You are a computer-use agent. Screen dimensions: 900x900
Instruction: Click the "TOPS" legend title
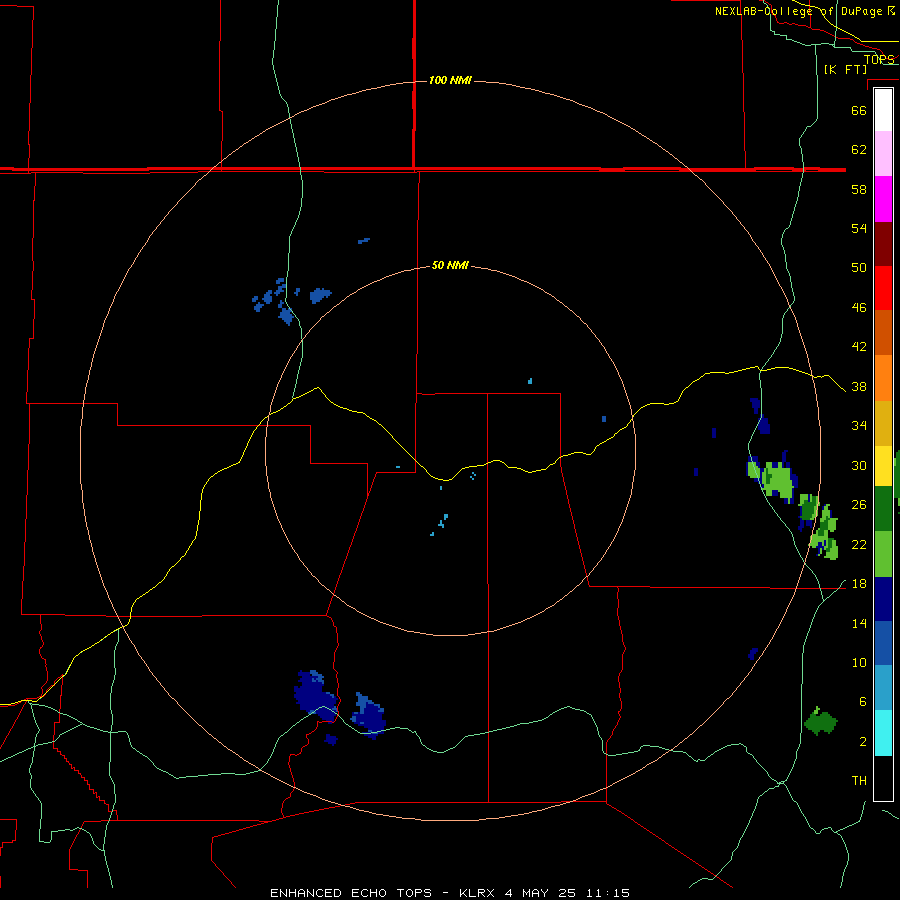pos(879,59)
